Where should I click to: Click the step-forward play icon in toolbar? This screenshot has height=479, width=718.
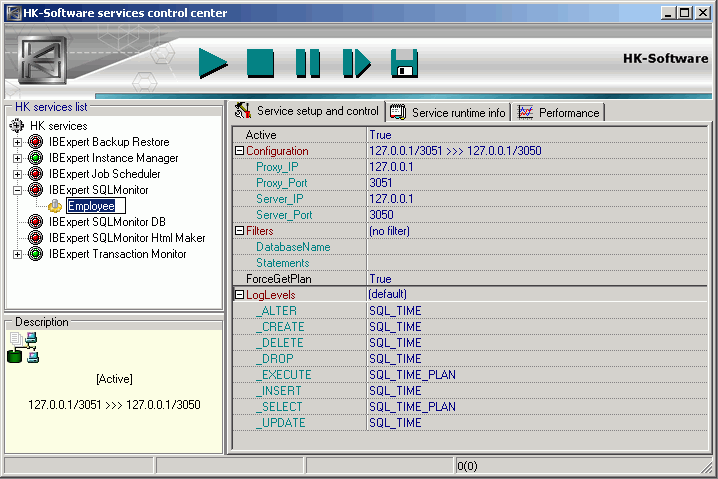tap(356, 63)
